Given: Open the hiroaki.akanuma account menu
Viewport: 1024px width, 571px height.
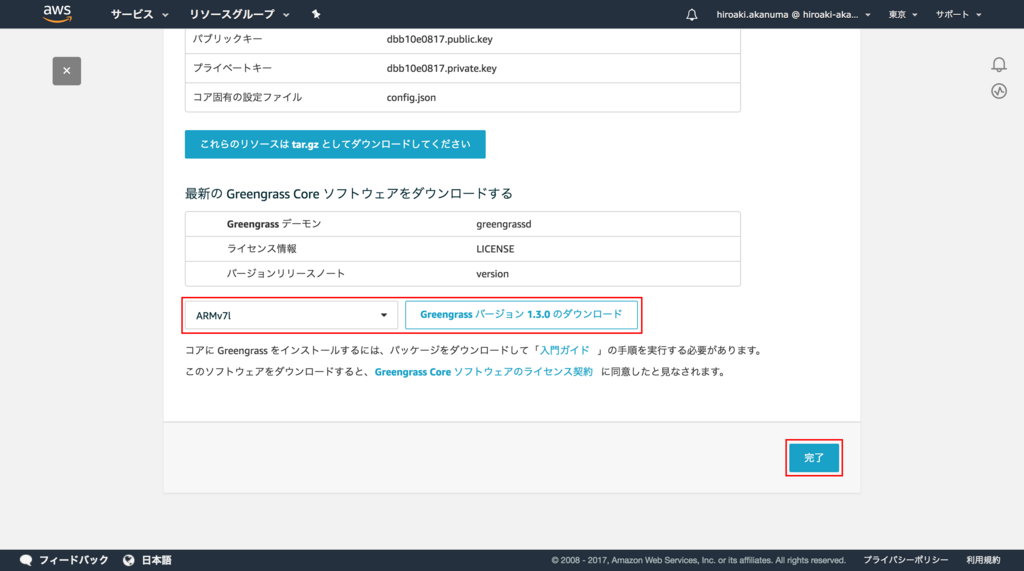Looking at the screenshot, I should 793,14.
